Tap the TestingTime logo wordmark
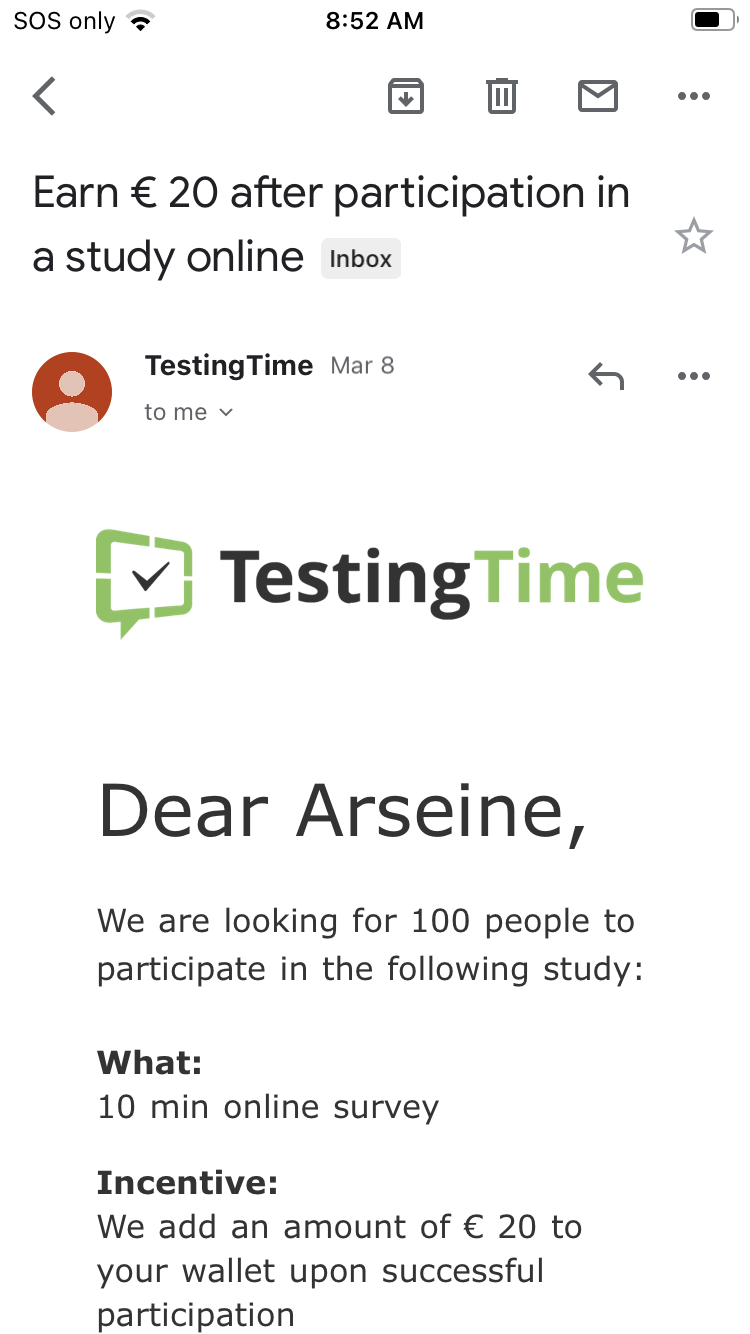This screenshot has height=1334, width=750. [x=431, y=578]
